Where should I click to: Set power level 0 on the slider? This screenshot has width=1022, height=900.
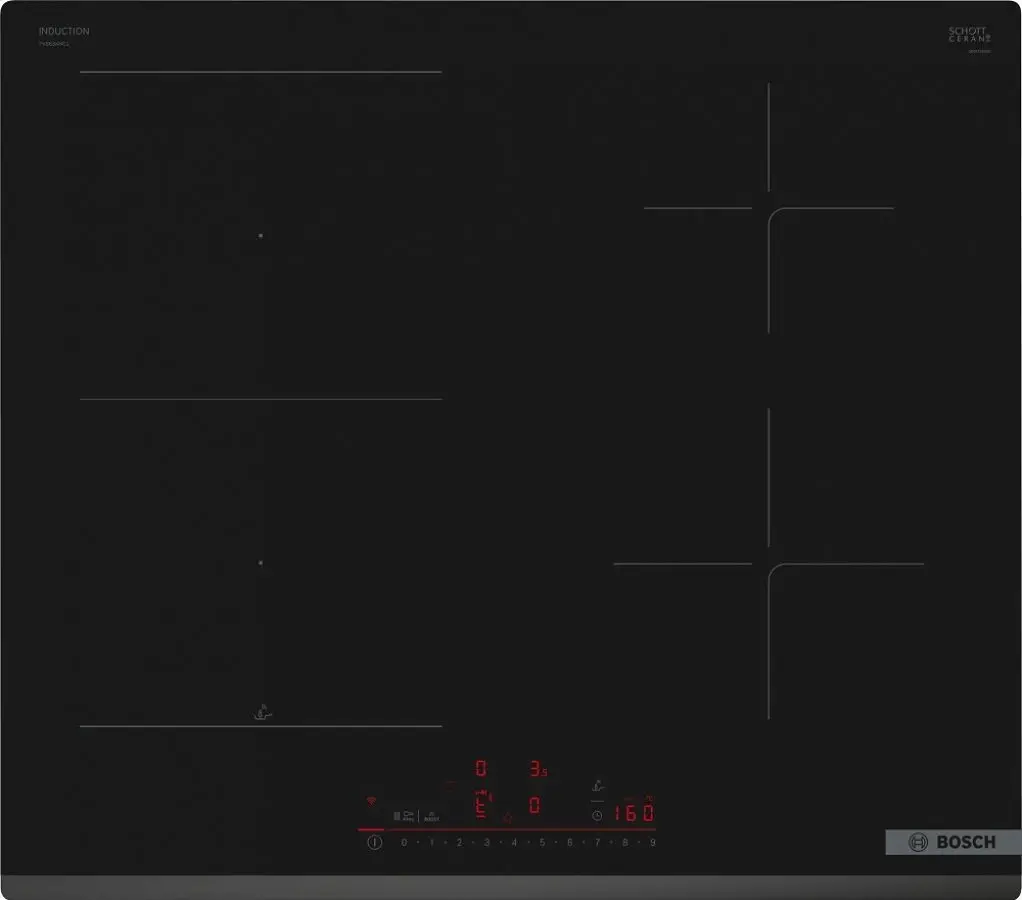[404, 843]
